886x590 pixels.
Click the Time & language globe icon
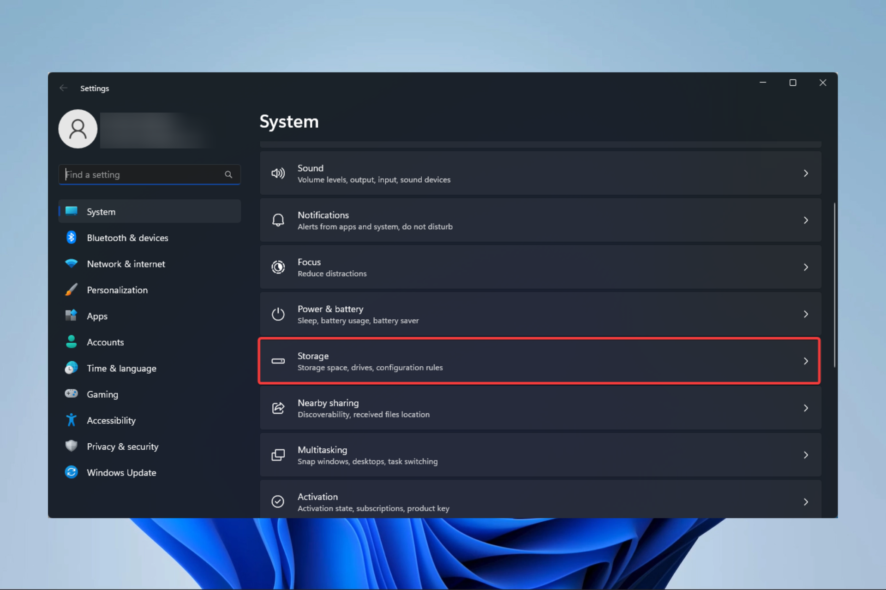(71, 368)
